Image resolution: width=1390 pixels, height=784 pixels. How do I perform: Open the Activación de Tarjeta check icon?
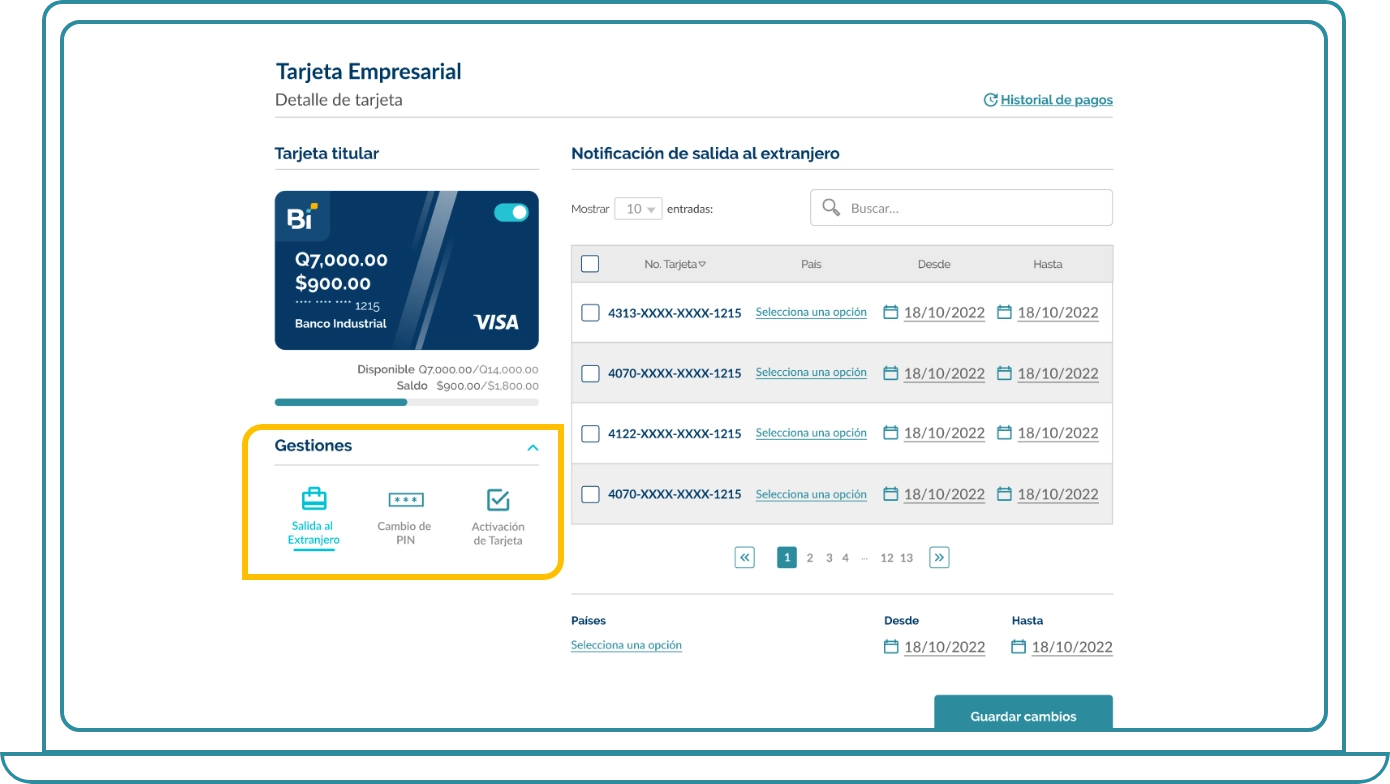point(498,500)
